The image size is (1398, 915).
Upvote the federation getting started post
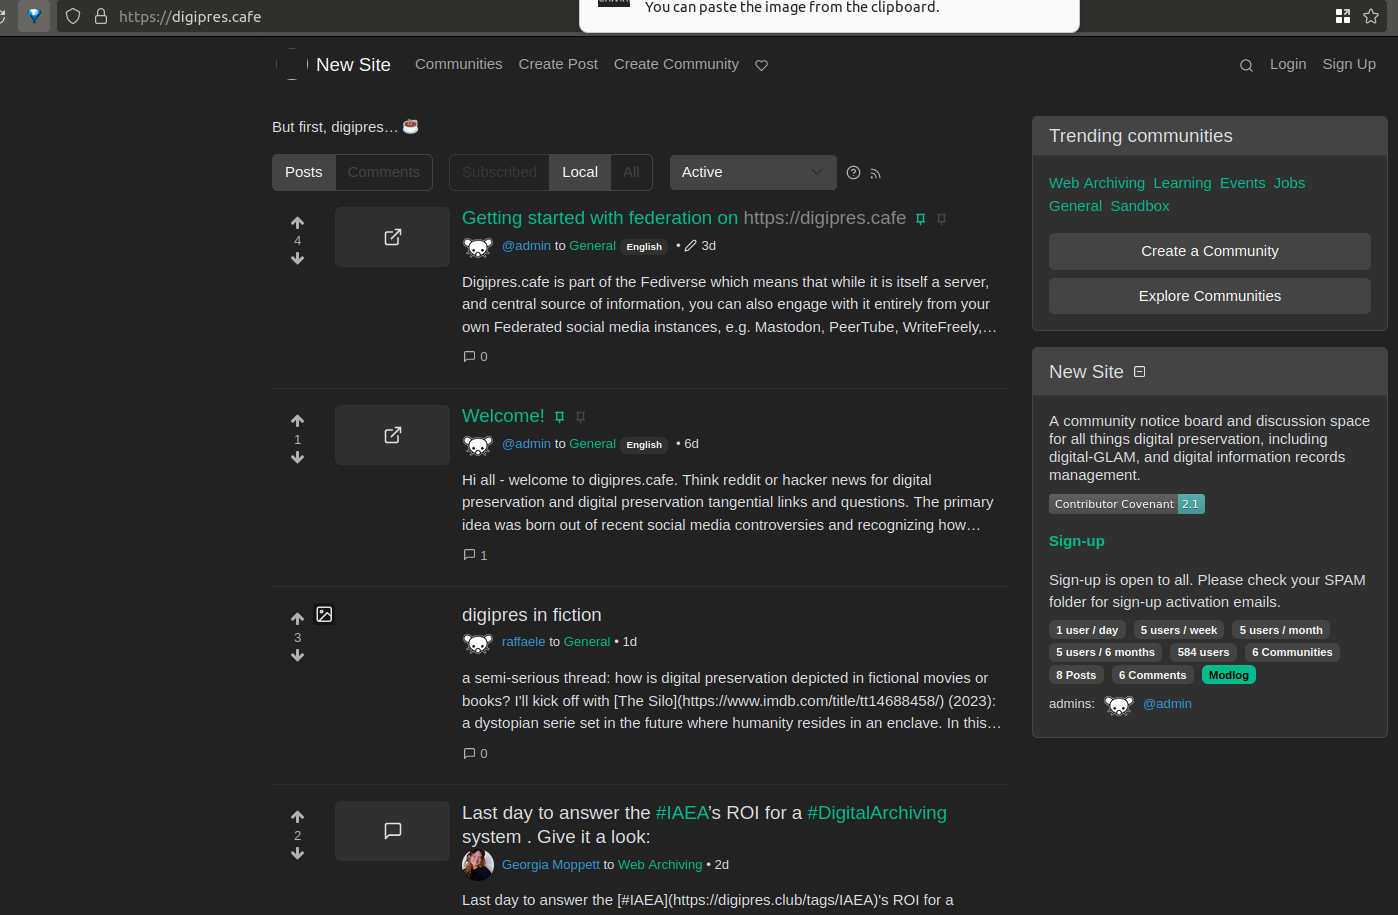(297, 222)
